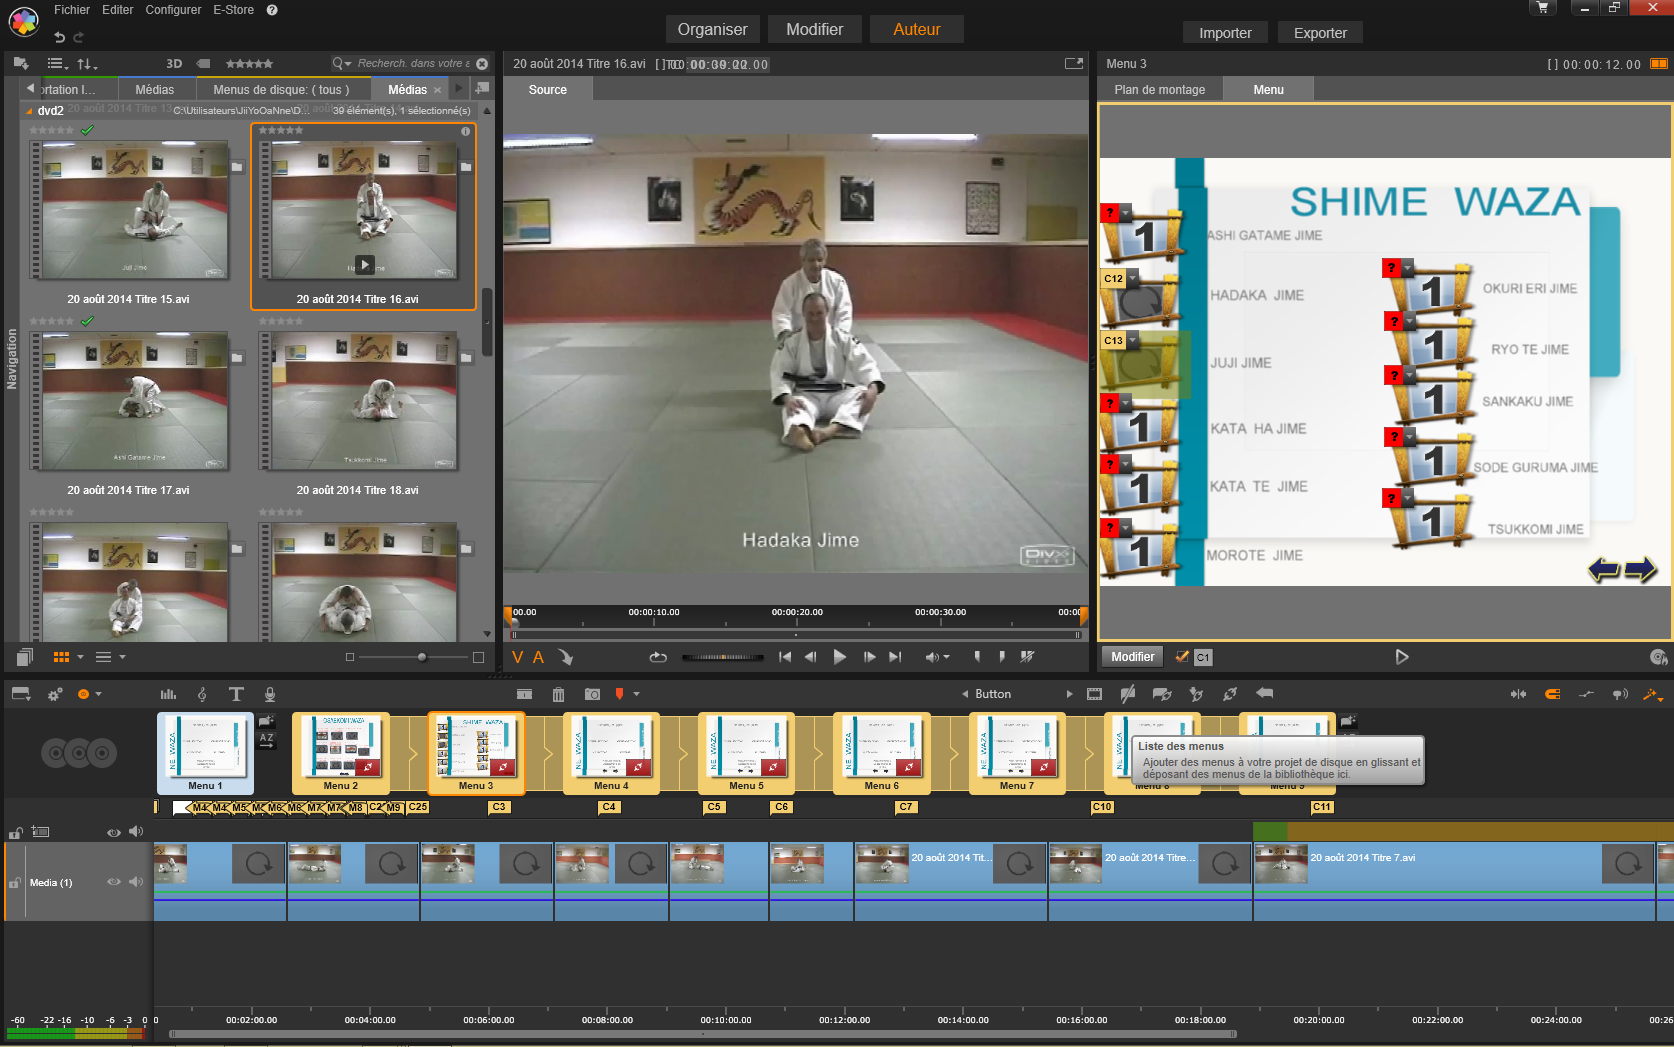Viewport: 1674px width, 1047px height.
Task: Select the Plan de montage tab
Action: pos(1159,90)
